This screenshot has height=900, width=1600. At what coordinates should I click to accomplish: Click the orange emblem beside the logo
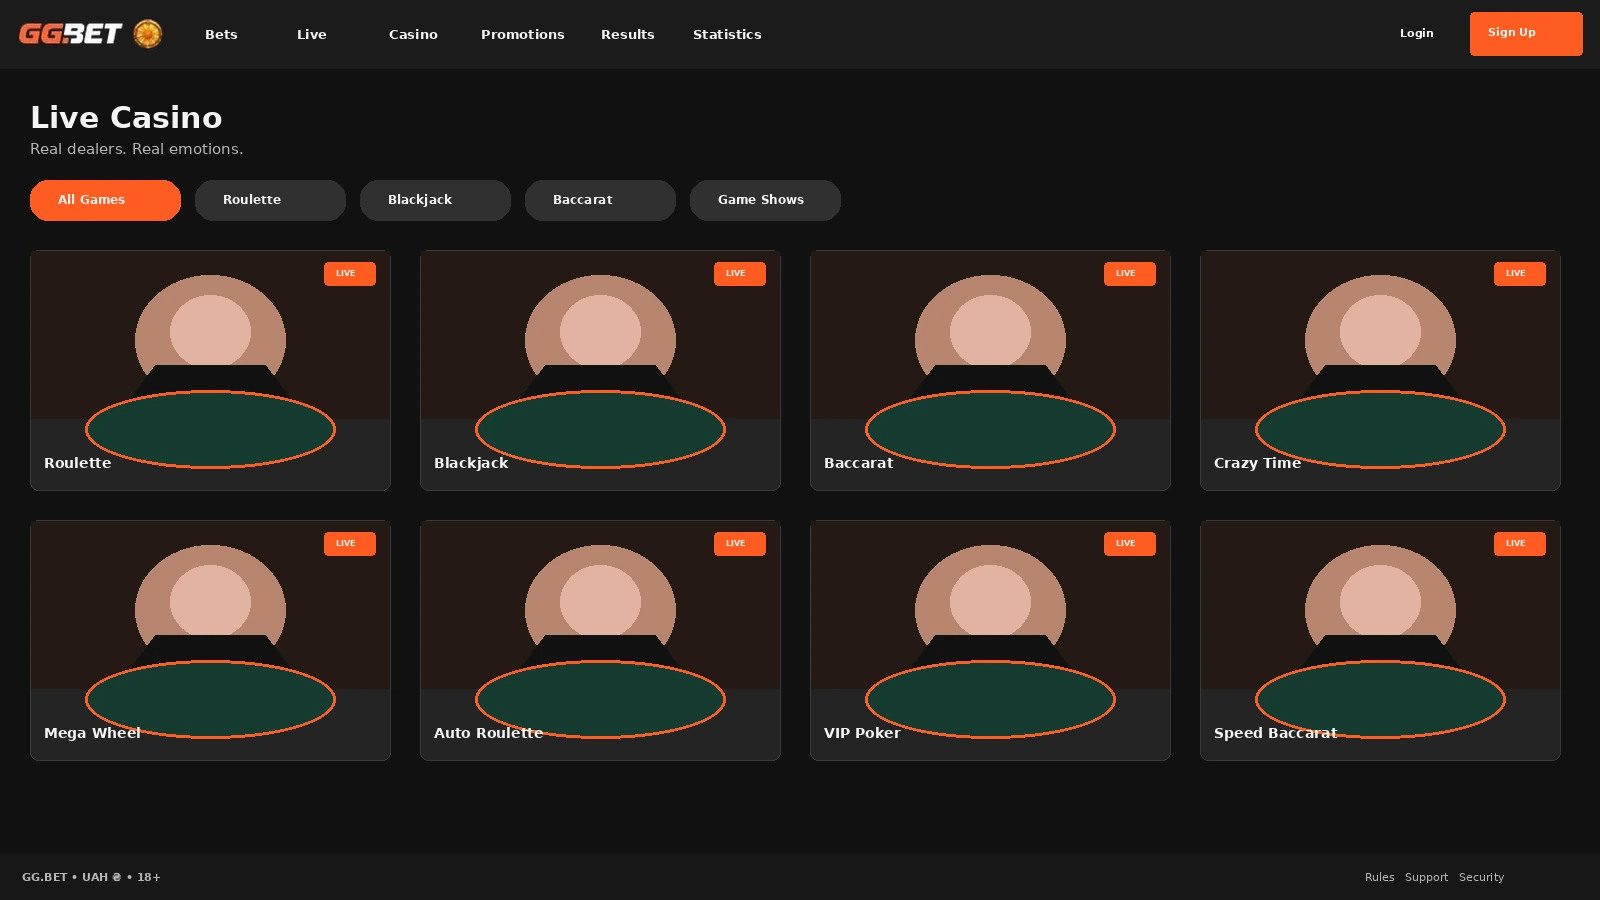pos(148,34)
